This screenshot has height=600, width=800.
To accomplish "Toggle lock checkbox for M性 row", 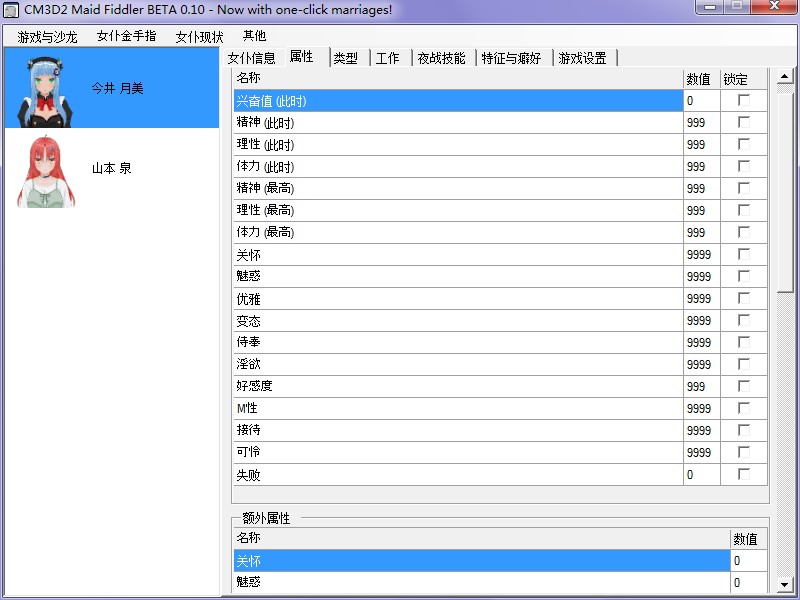I will click(x=744, y=408).
